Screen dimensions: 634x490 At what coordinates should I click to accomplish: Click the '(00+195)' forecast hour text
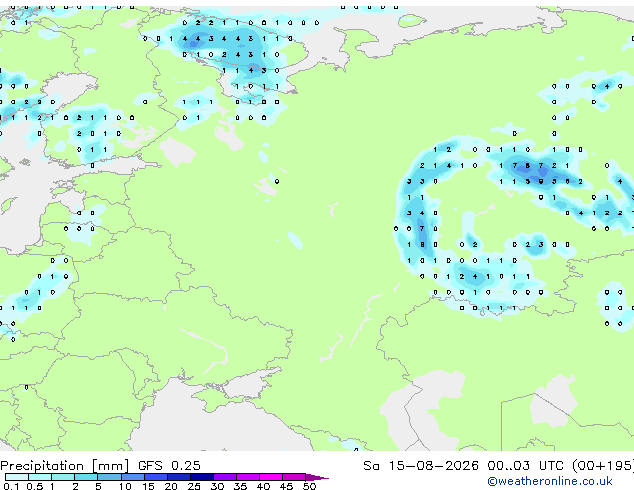point(602,466)
